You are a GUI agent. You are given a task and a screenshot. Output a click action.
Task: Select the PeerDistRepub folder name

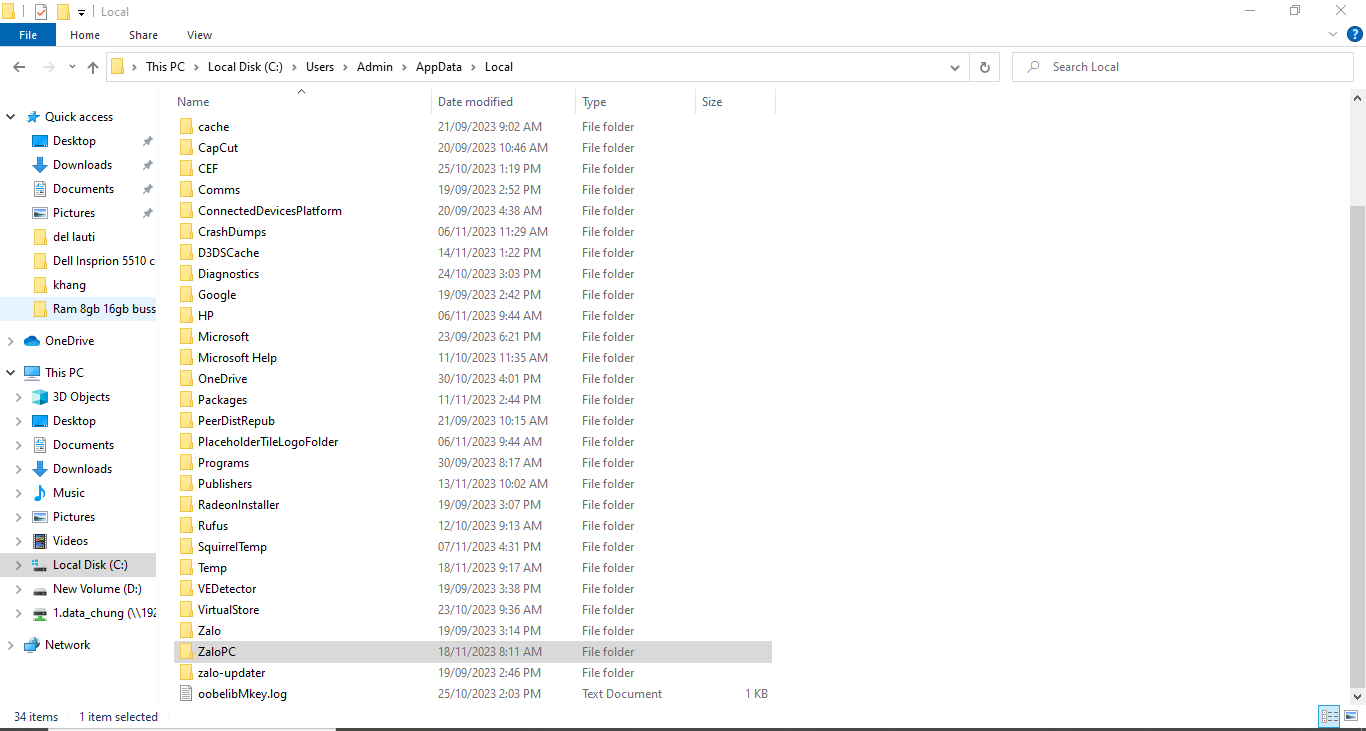click(x=236, y=421)
